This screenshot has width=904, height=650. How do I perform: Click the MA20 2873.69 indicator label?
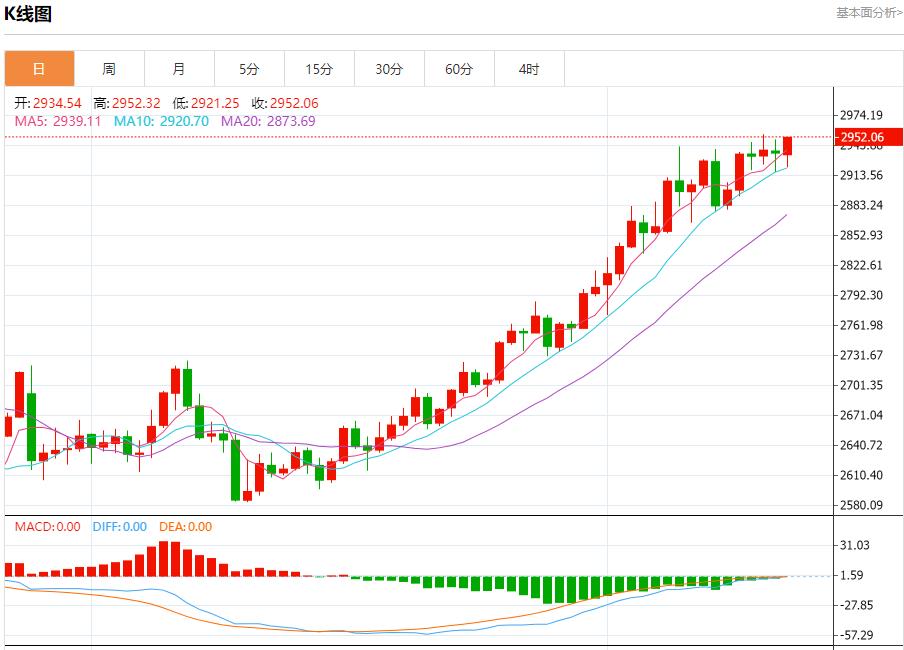point(268,121)
